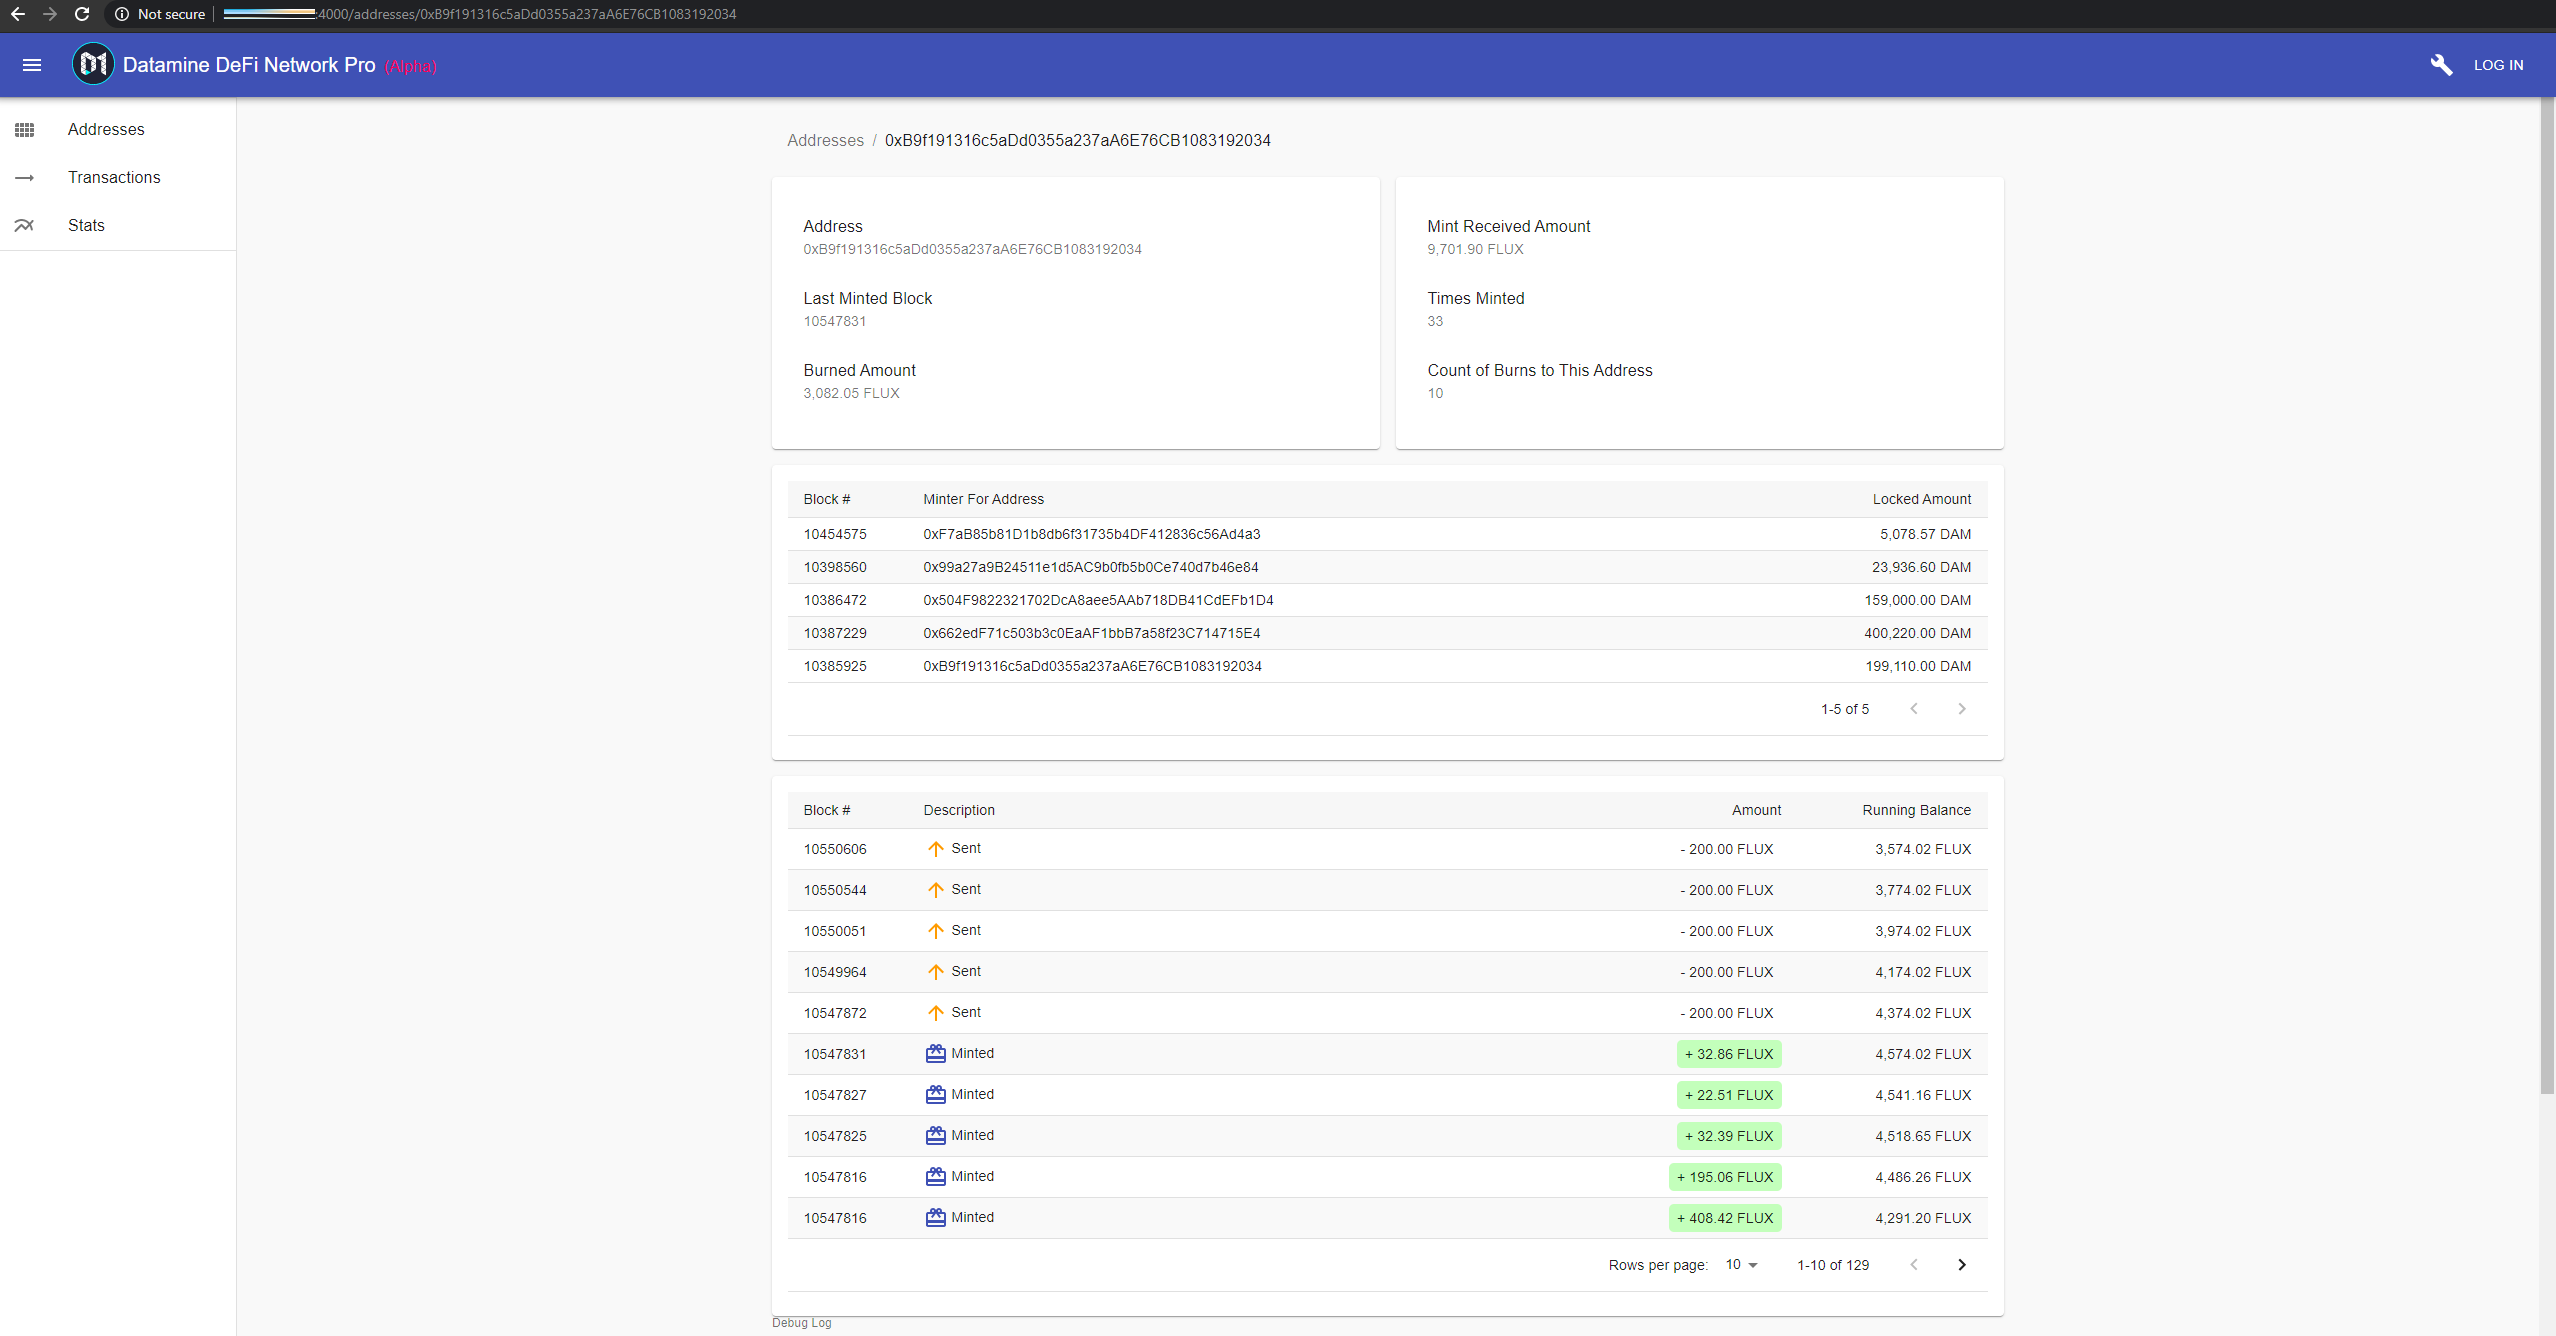The height and width of the screenshot is (1336, 2556).
Task: Click the 1-10 of 129 pagination text
Action: (1833, 1266)
